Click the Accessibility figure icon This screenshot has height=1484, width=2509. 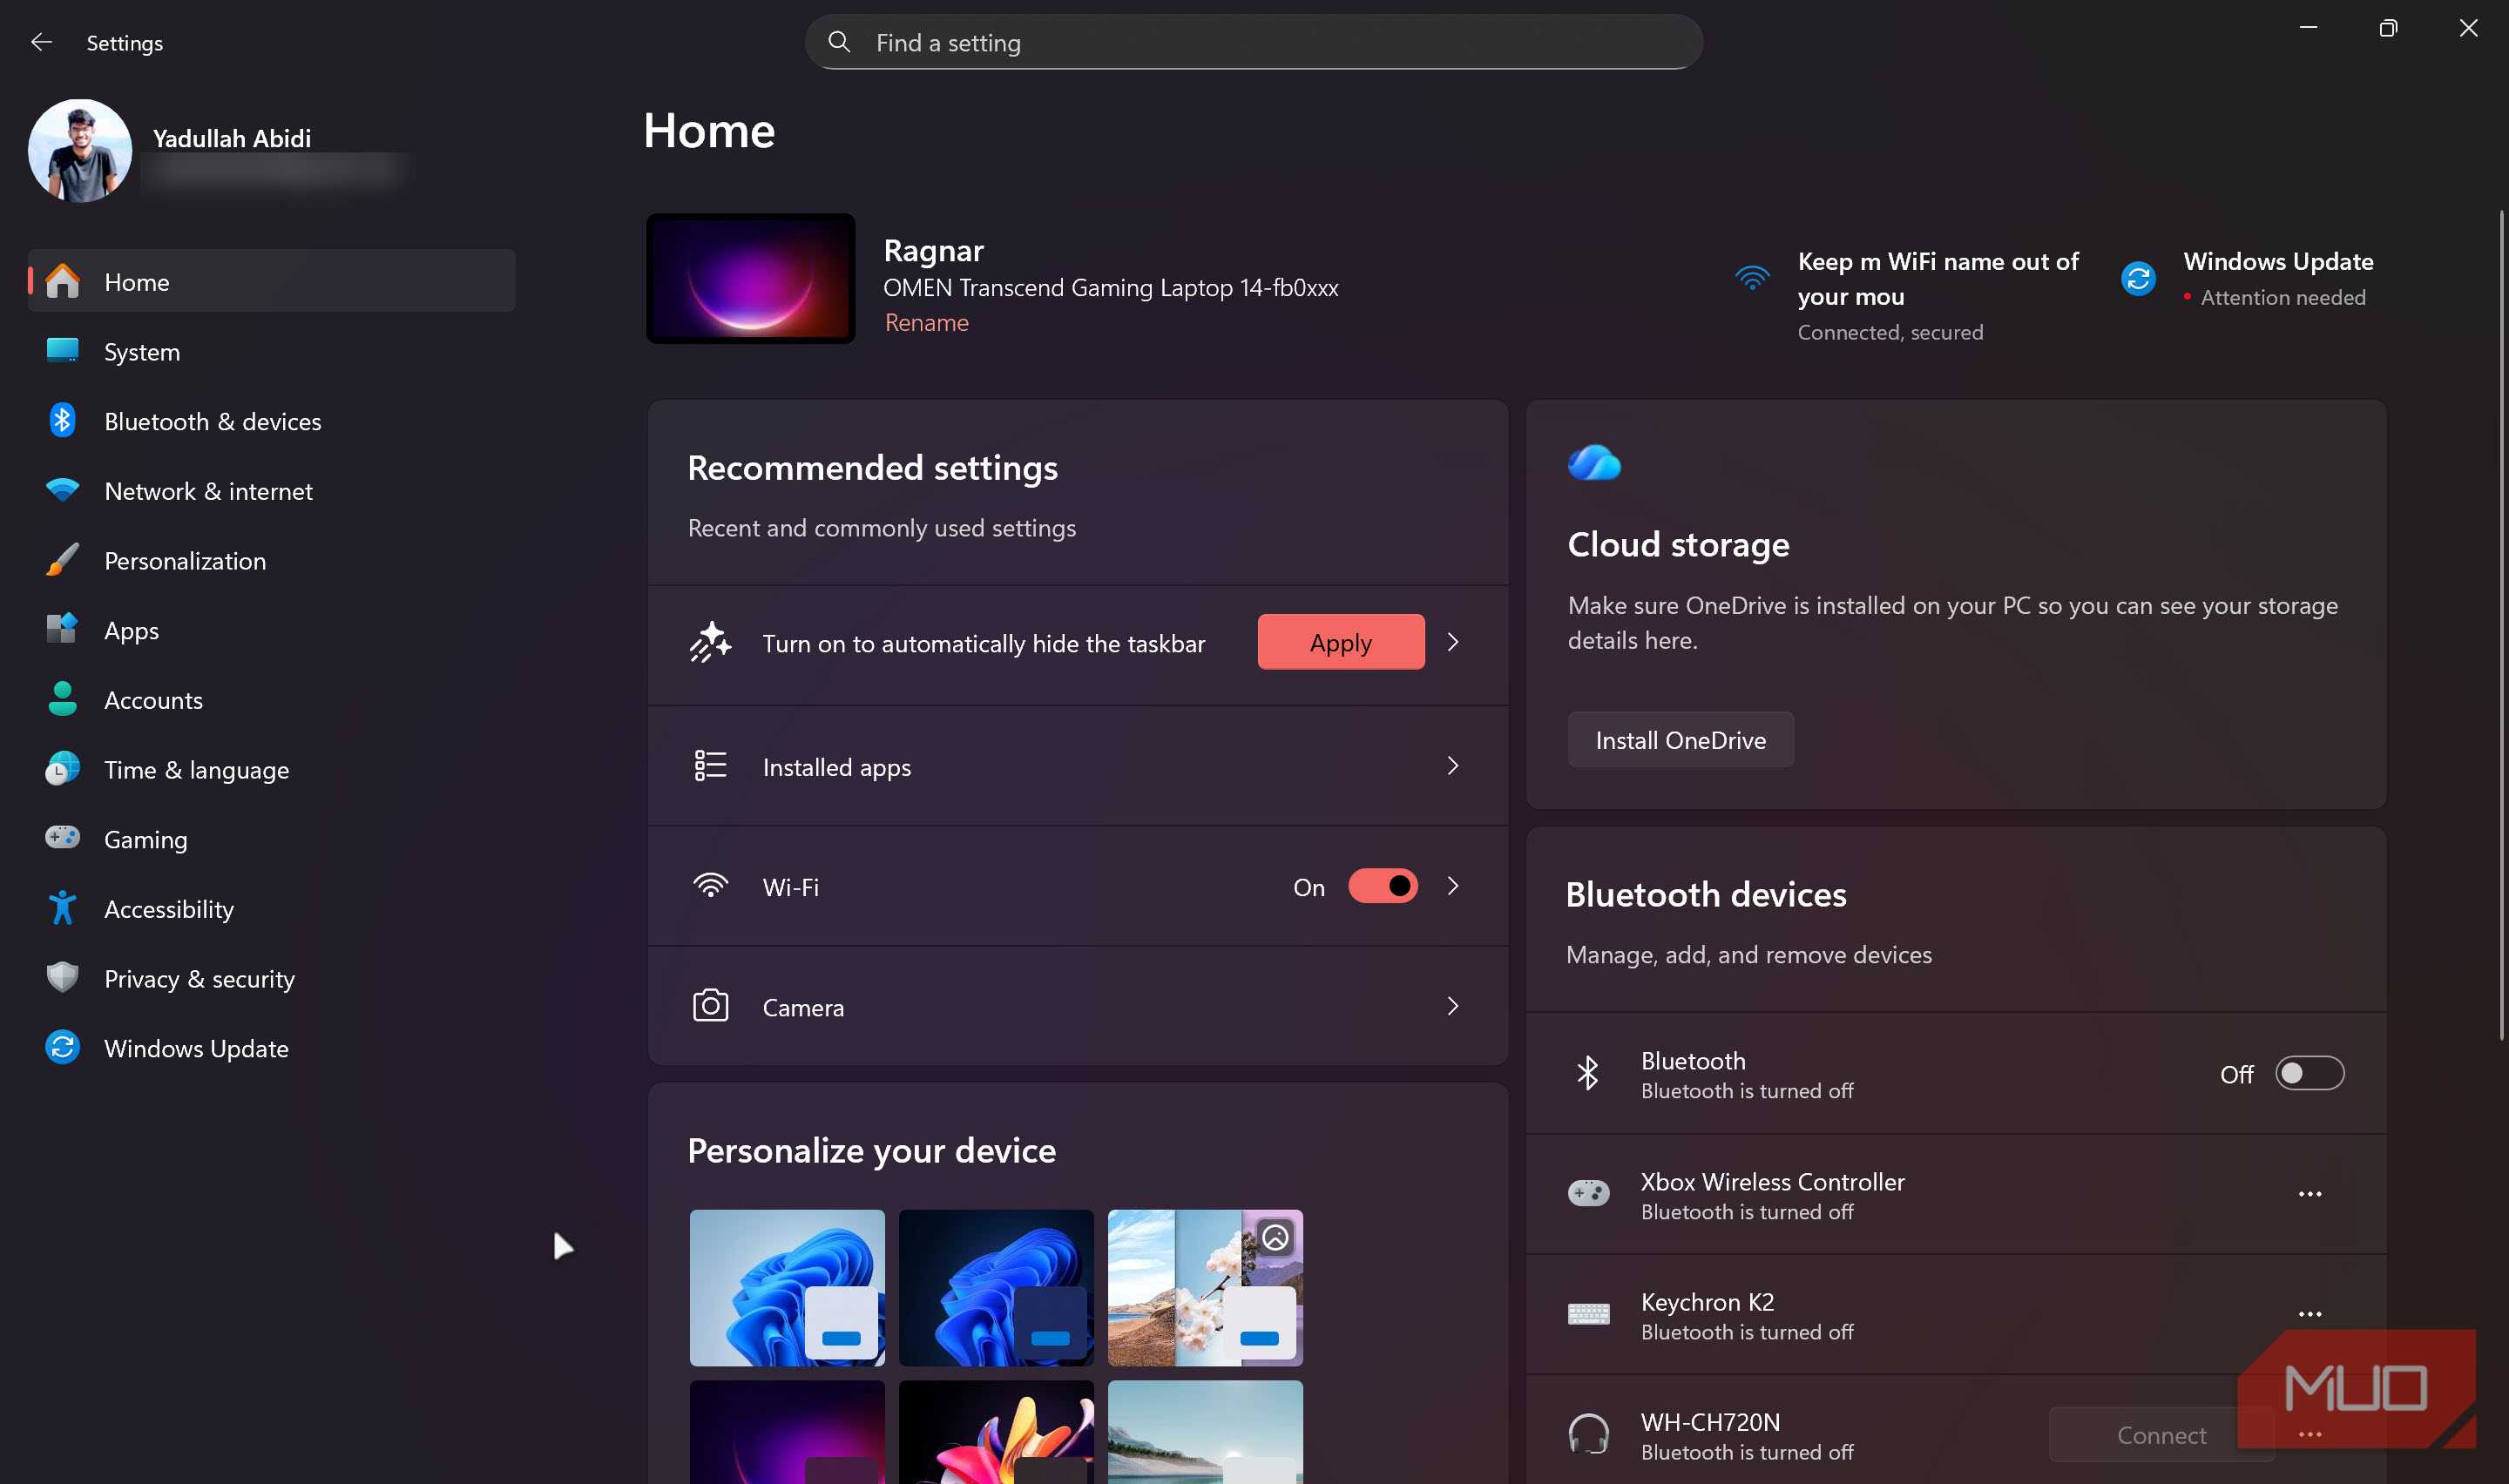[62, 908]
